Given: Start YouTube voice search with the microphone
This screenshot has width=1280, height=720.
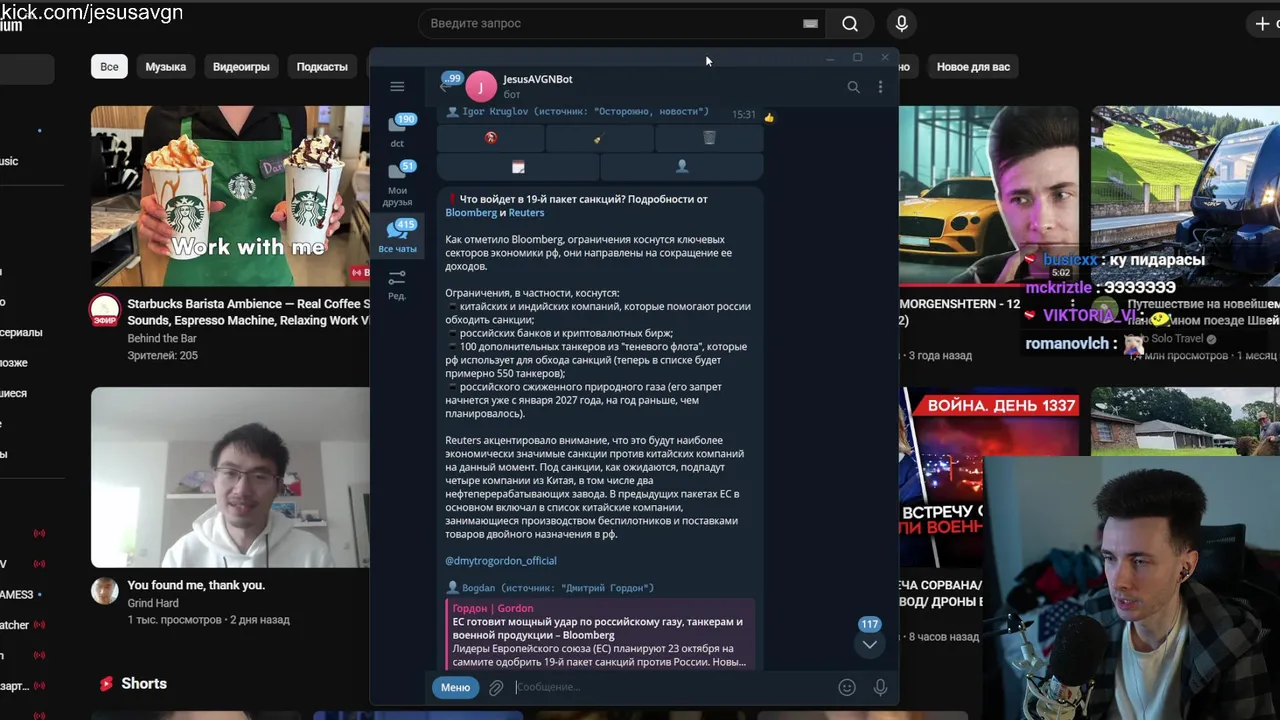Looking at the screenshot, I should [x=901, y=23].
